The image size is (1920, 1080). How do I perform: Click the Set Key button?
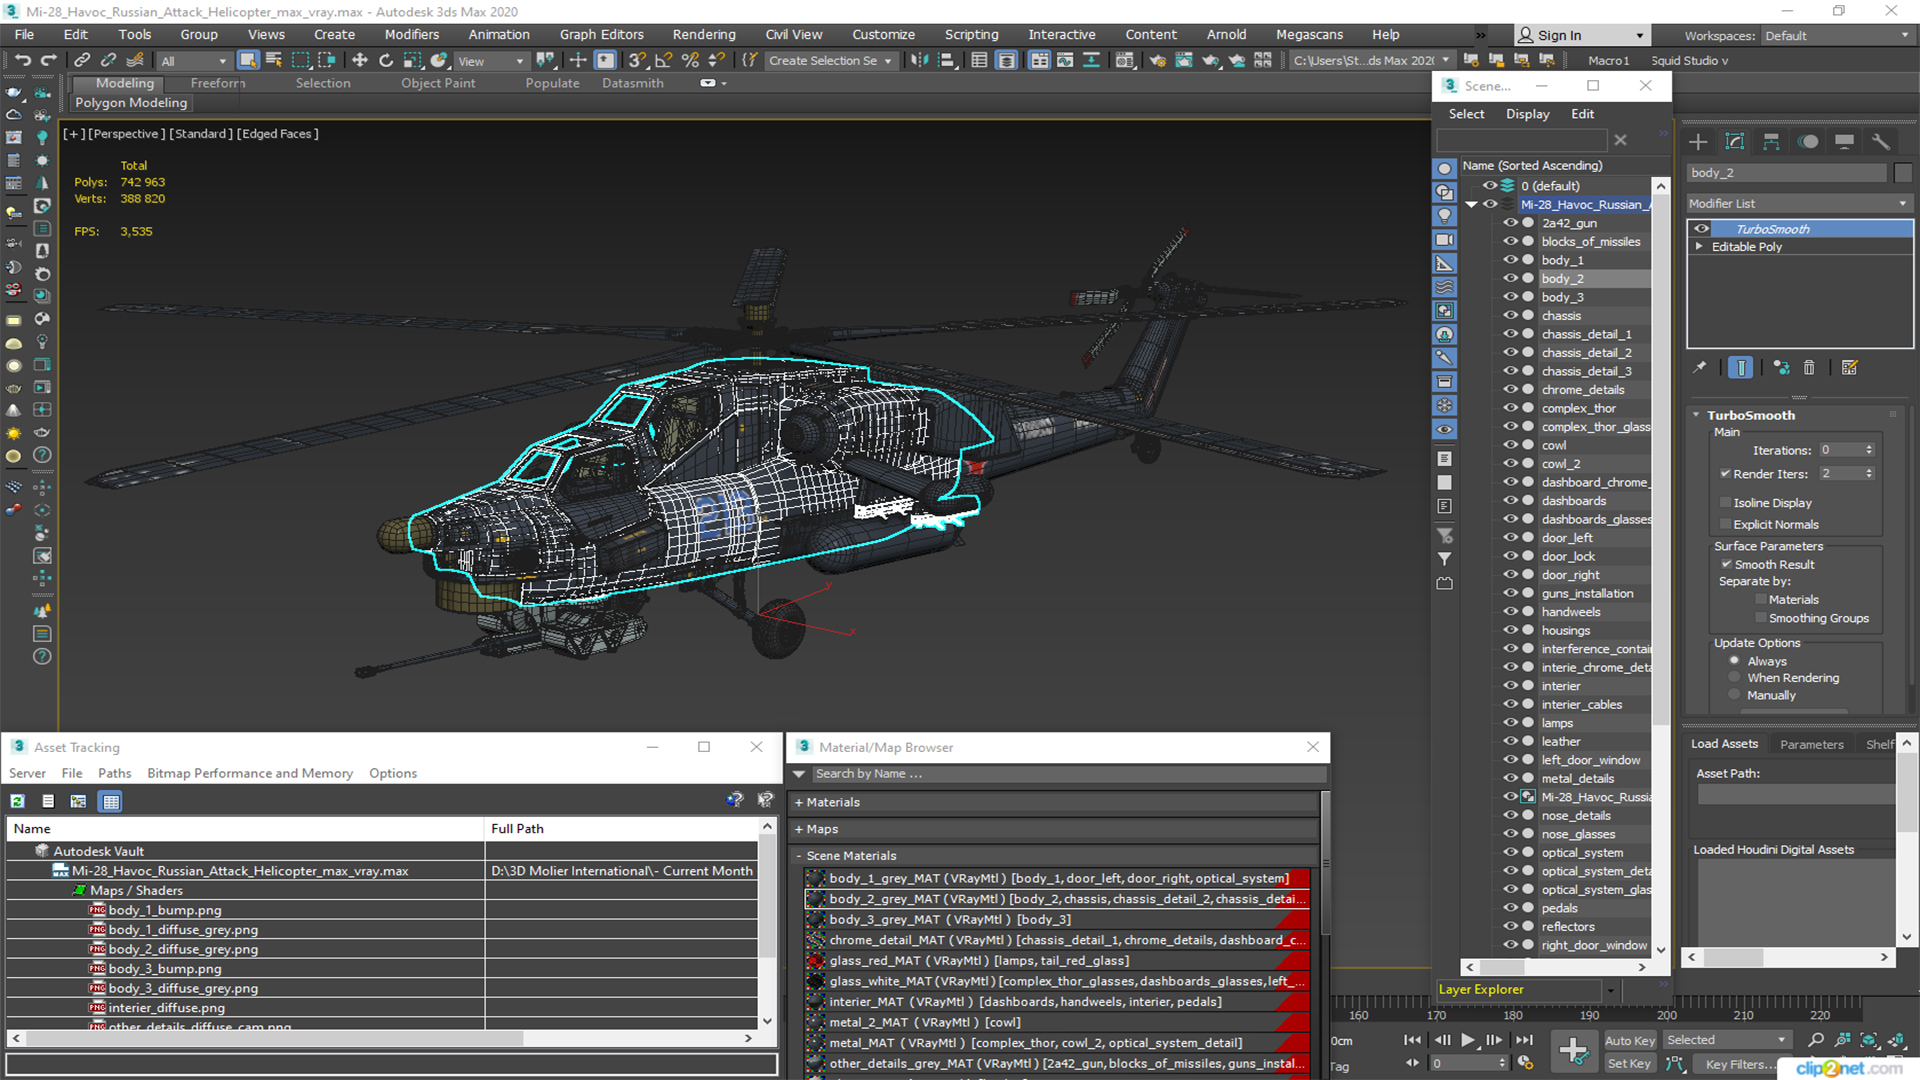[x=1630, y=1064]
